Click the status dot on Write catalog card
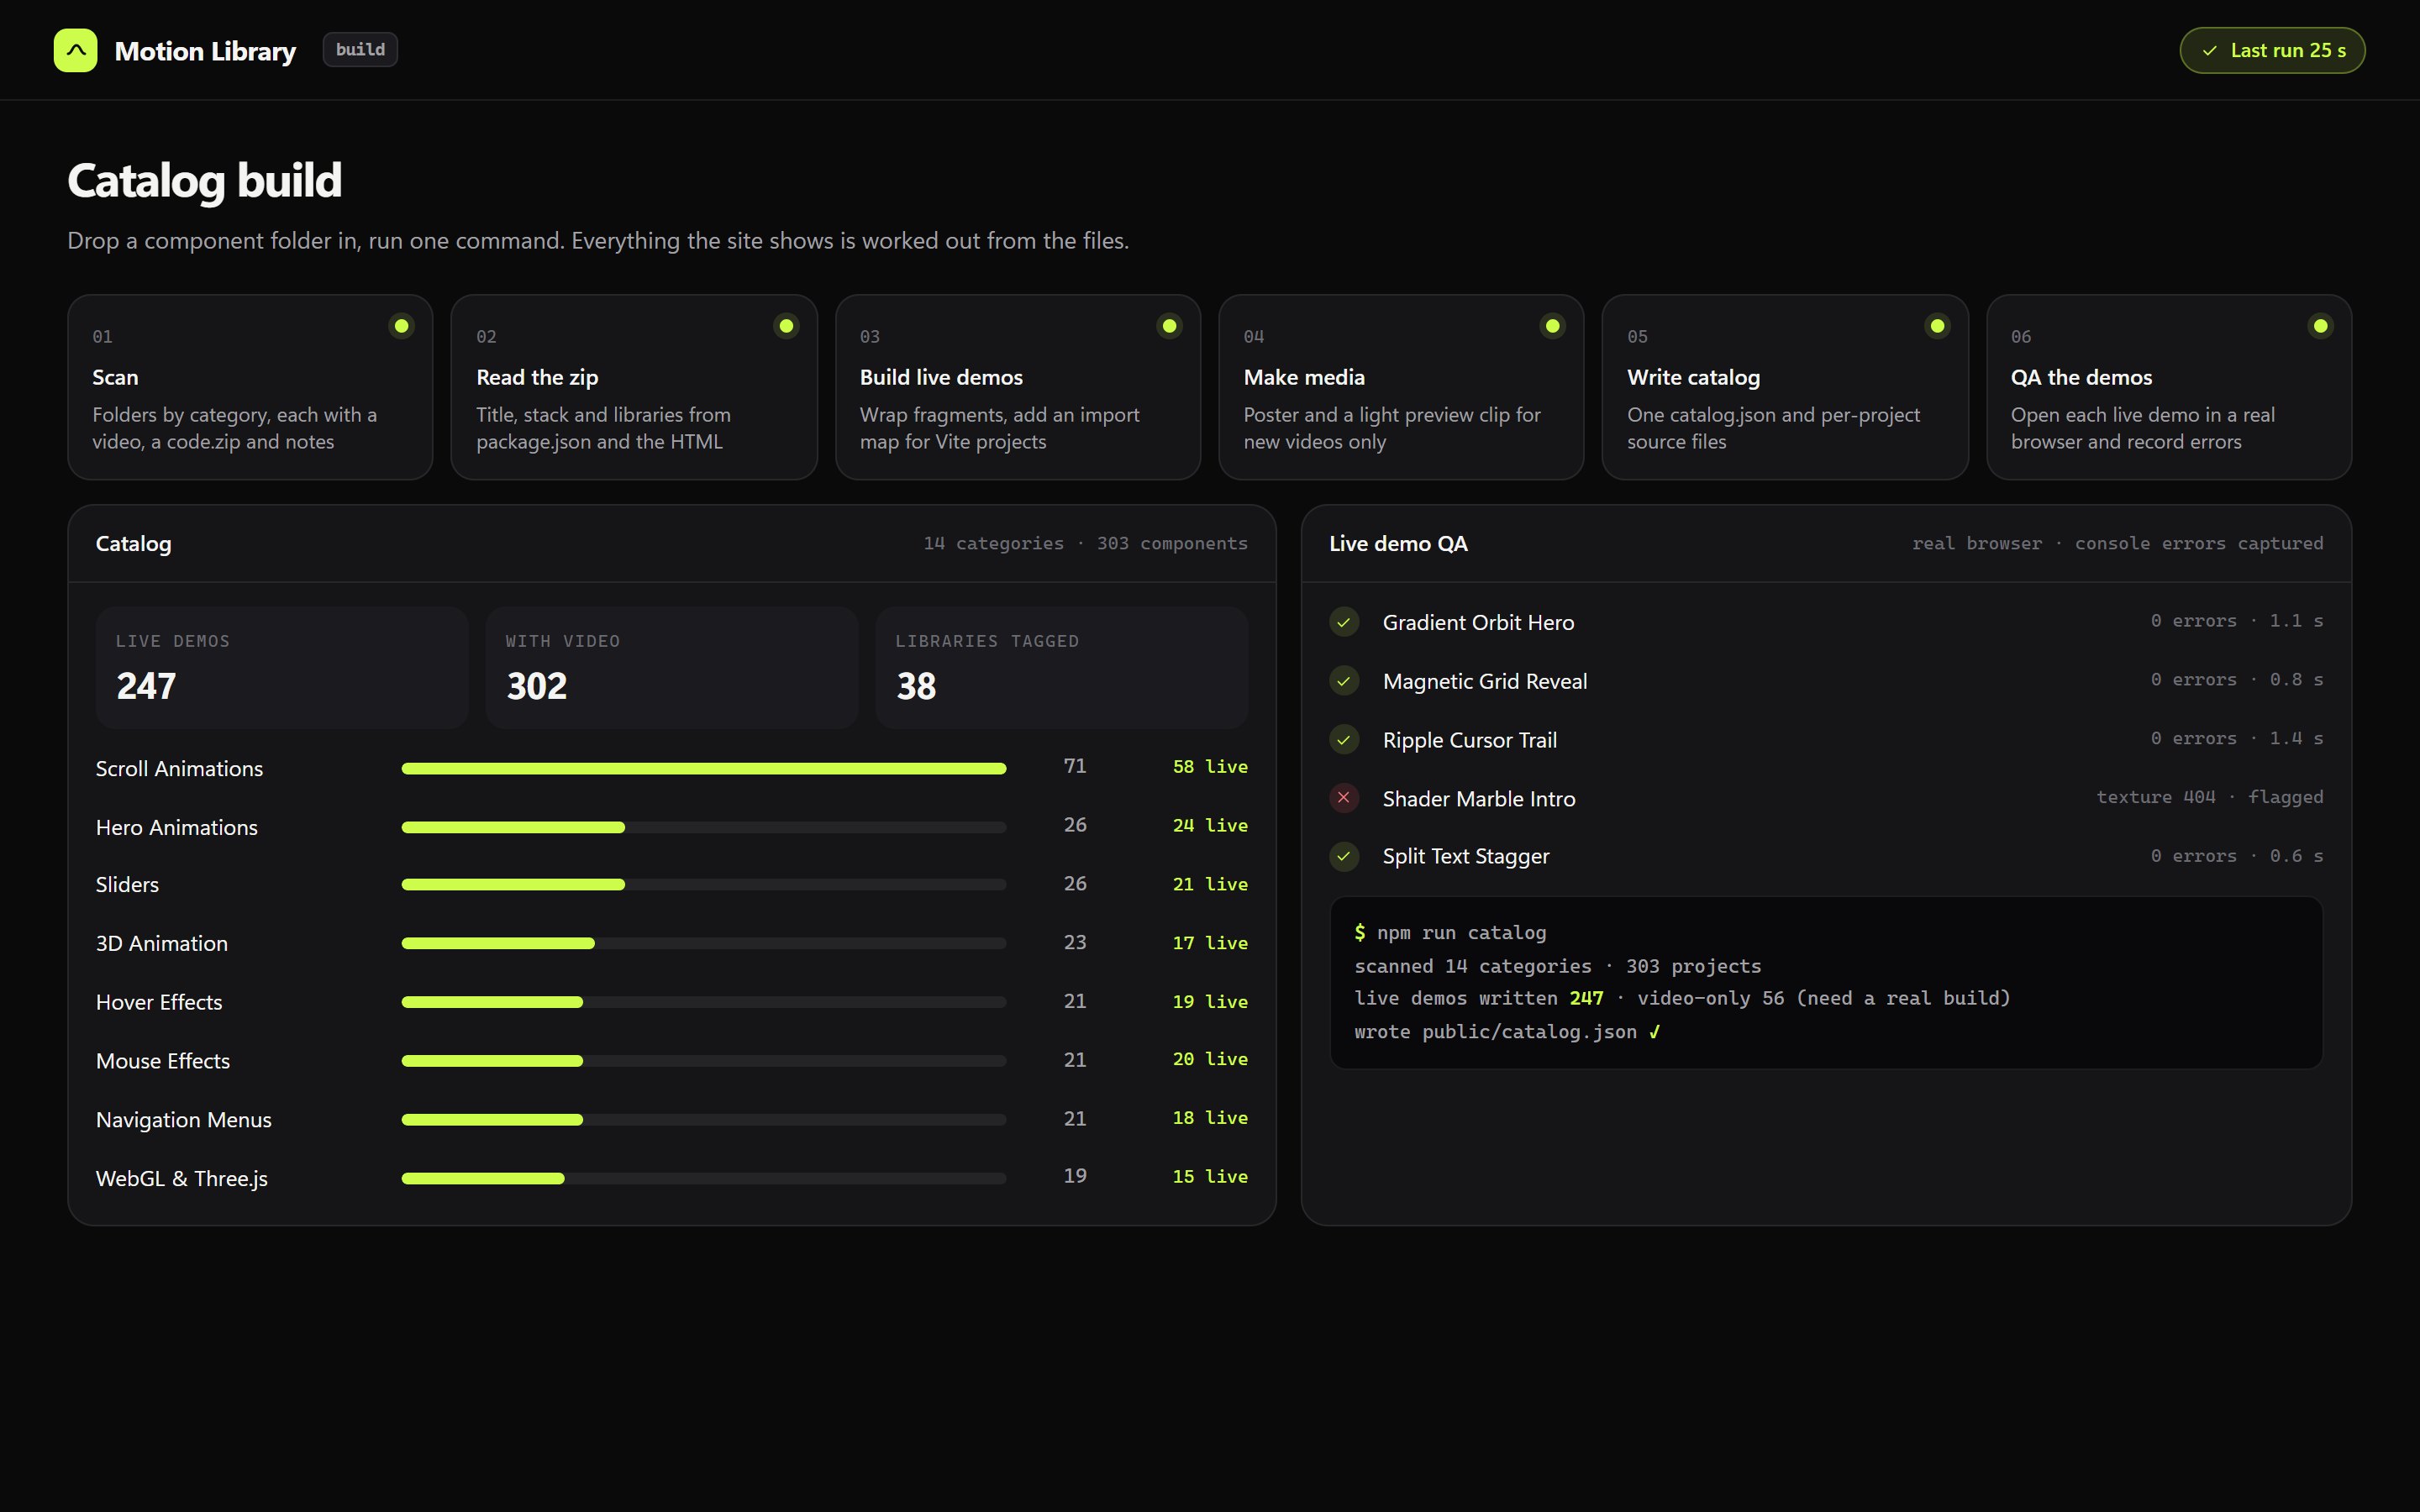This screenshot has width=2420, height=1512. click(1937, 326)
